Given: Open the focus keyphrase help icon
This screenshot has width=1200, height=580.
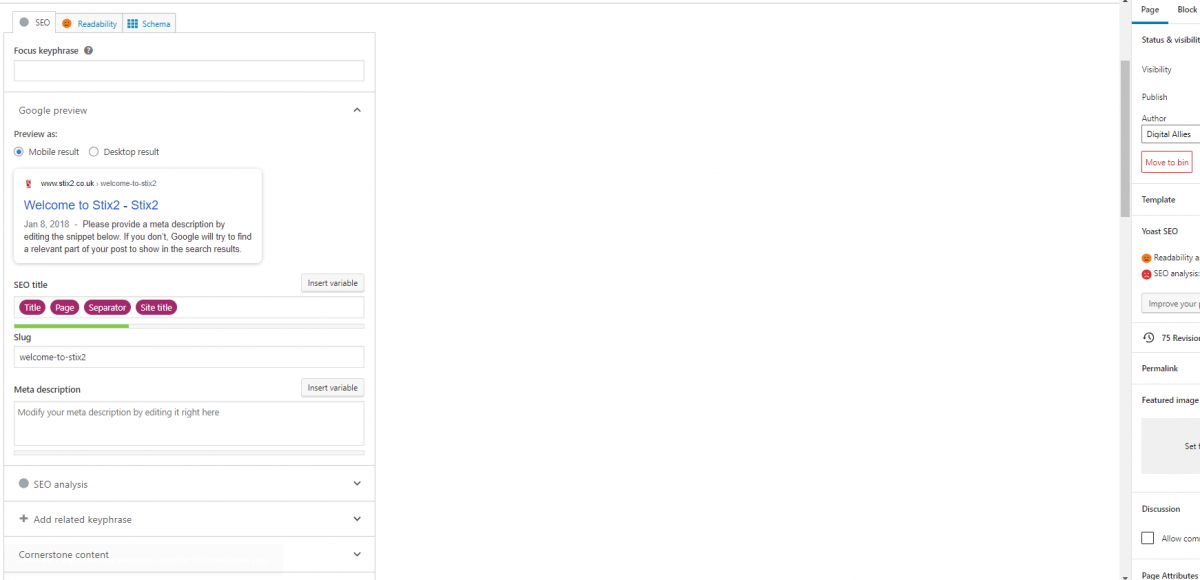Looking at the screenshot, I should coord(89,50).
